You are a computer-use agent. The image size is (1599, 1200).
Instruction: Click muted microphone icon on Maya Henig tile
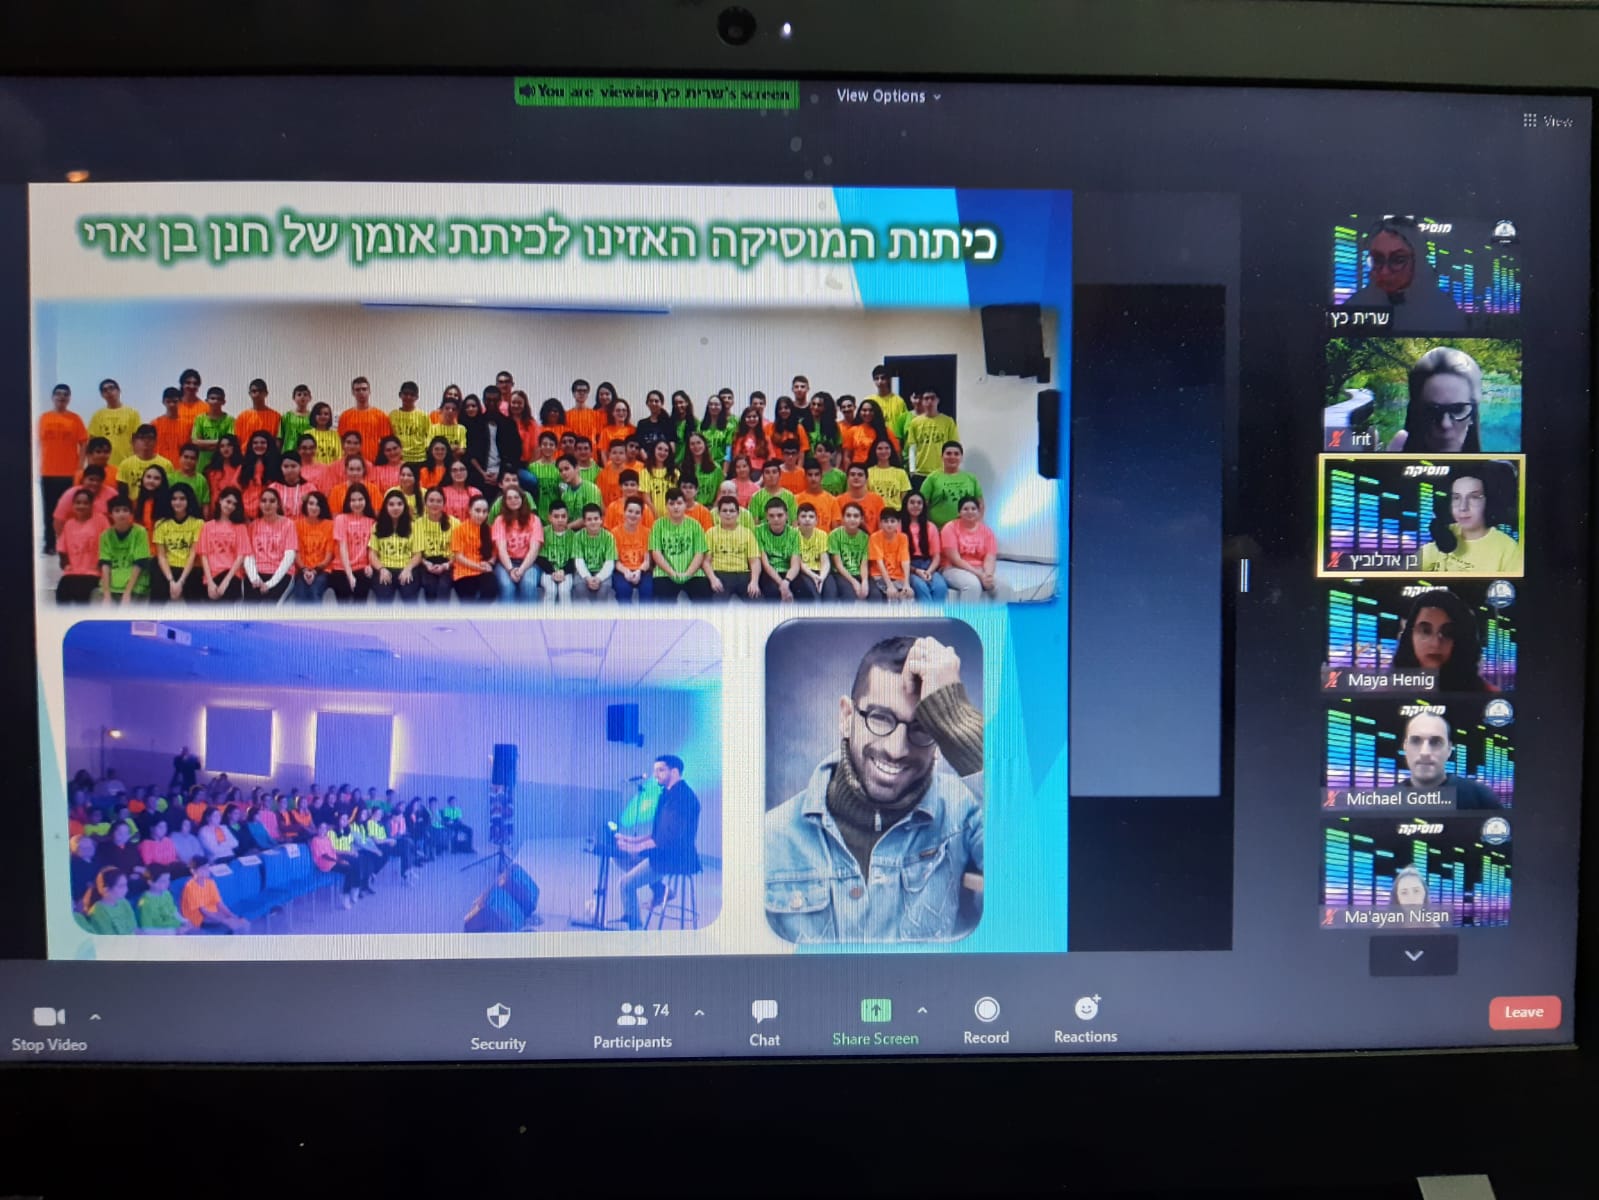[x=1333, y=680]
